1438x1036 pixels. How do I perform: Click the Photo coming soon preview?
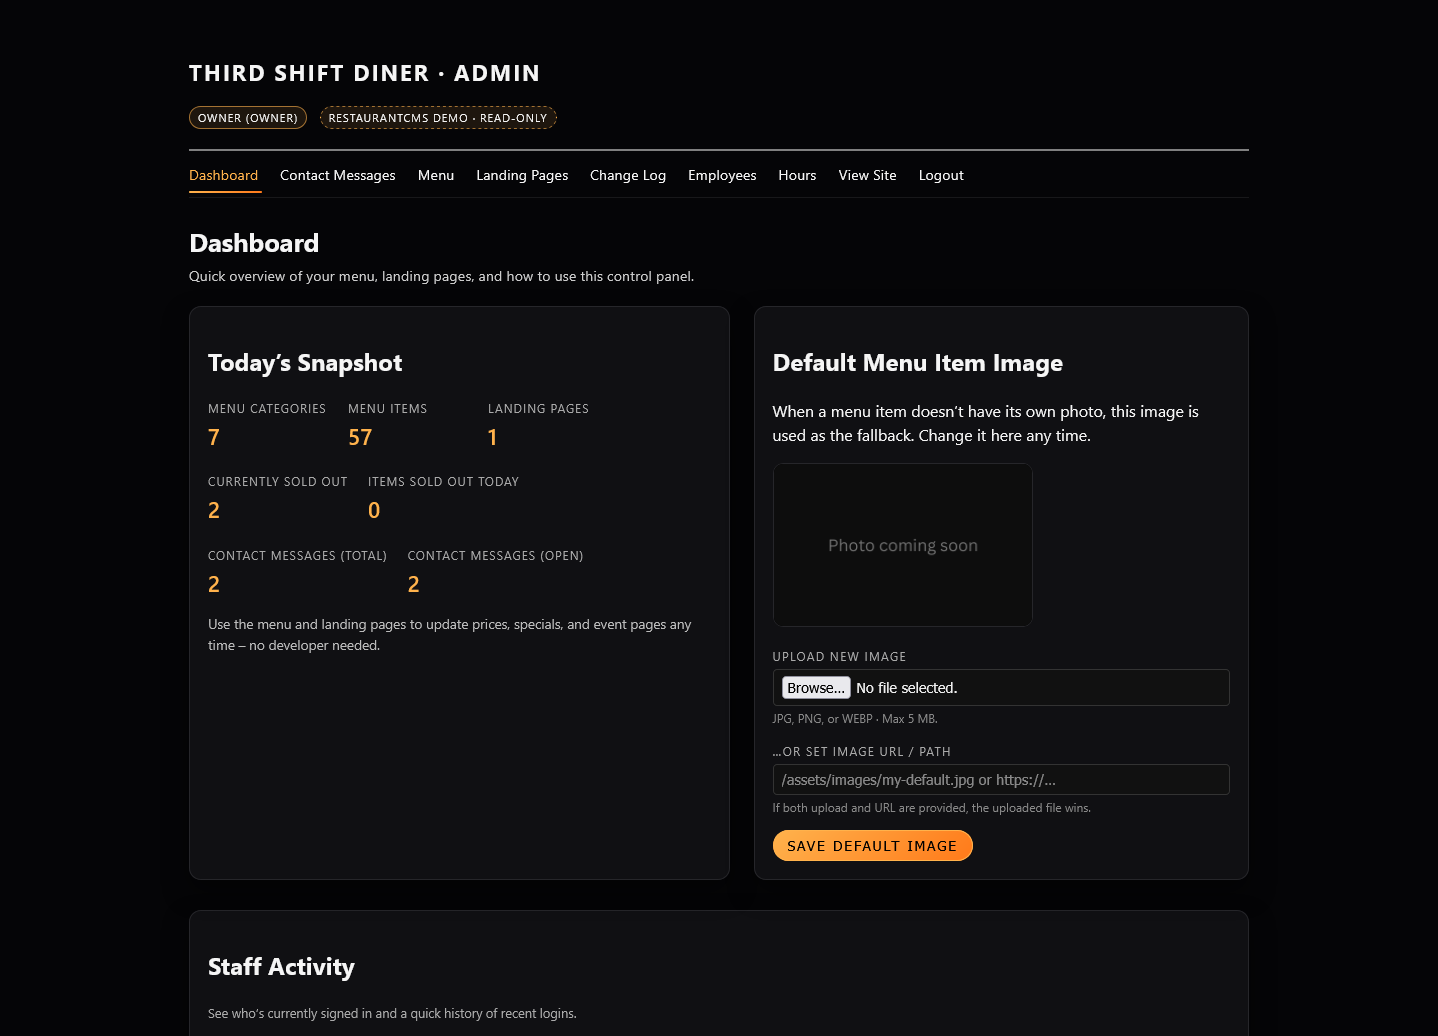coord(902,545)
